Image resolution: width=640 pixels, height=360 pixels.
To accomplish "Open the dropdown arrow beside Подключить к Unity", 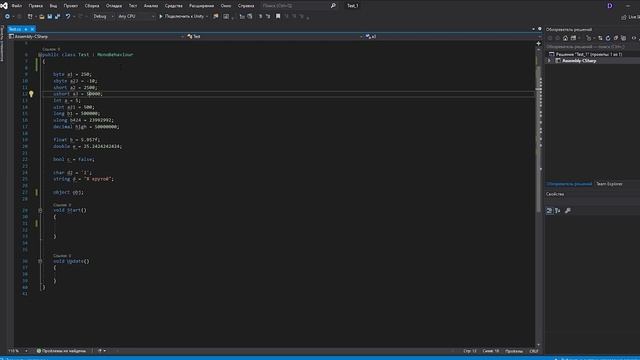I will 207,16.
